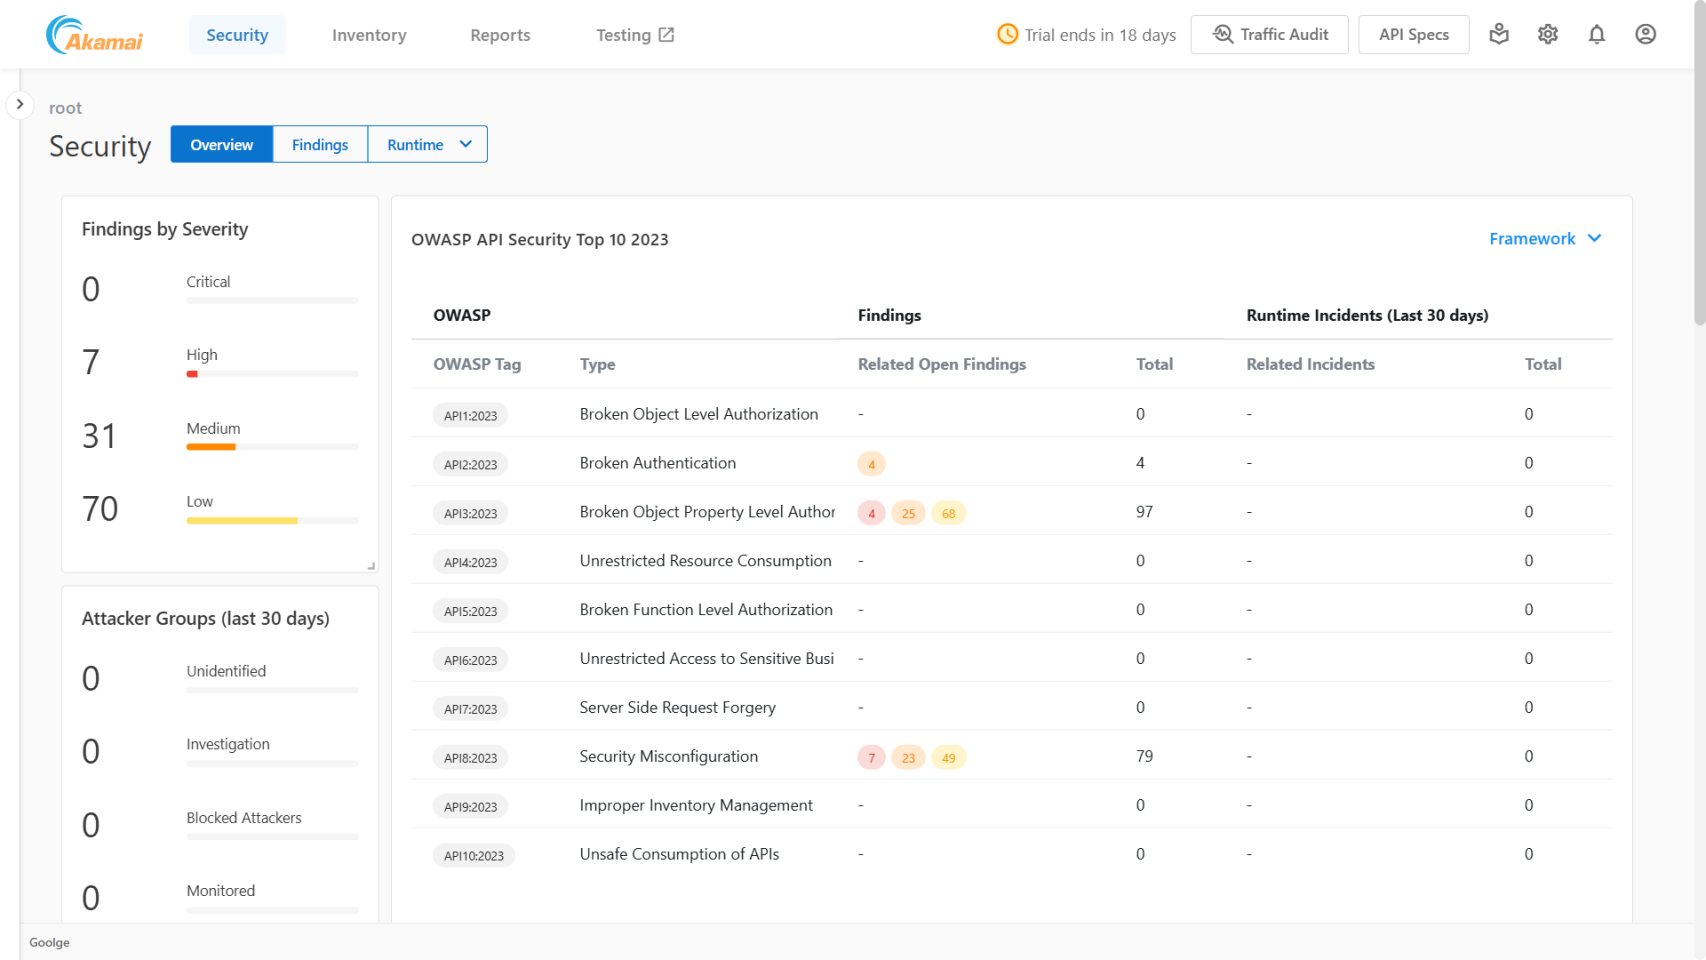Click the Medium severity orange bar
This screenshot has height=960, width=1706.
pos(211,447)
